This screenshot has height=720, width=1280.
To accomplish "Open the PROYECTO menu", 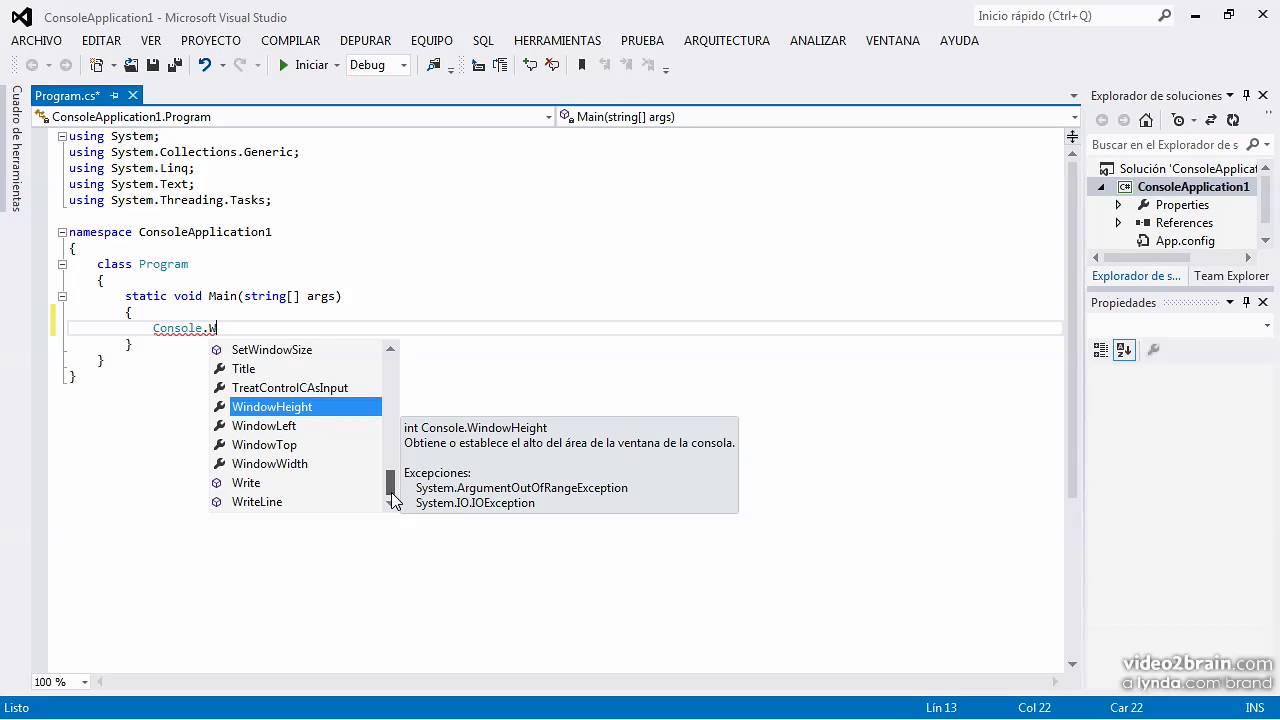I will (211, 41).
